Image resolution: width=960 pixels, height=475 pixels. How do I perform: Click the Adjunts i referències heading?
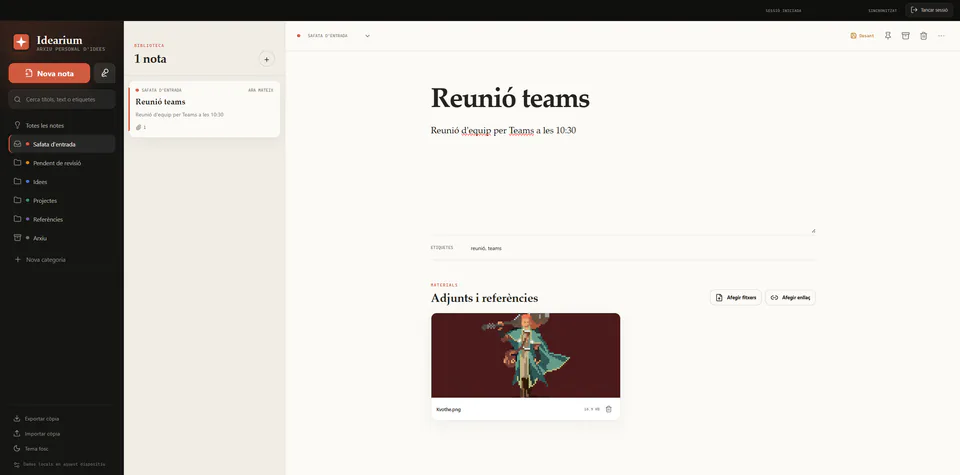484,298
